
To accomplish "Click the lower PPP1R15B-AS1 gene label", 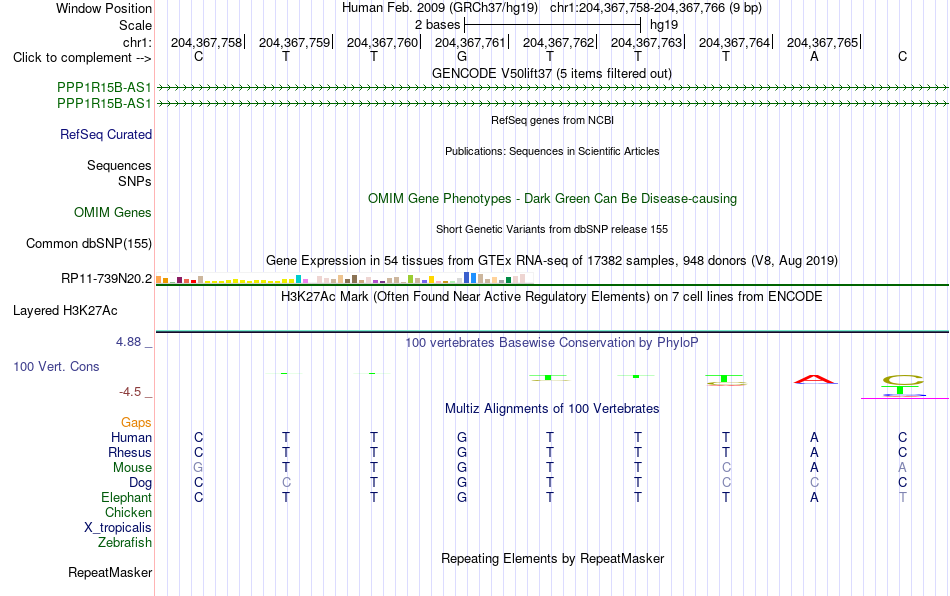I will [x=104, y=104].
